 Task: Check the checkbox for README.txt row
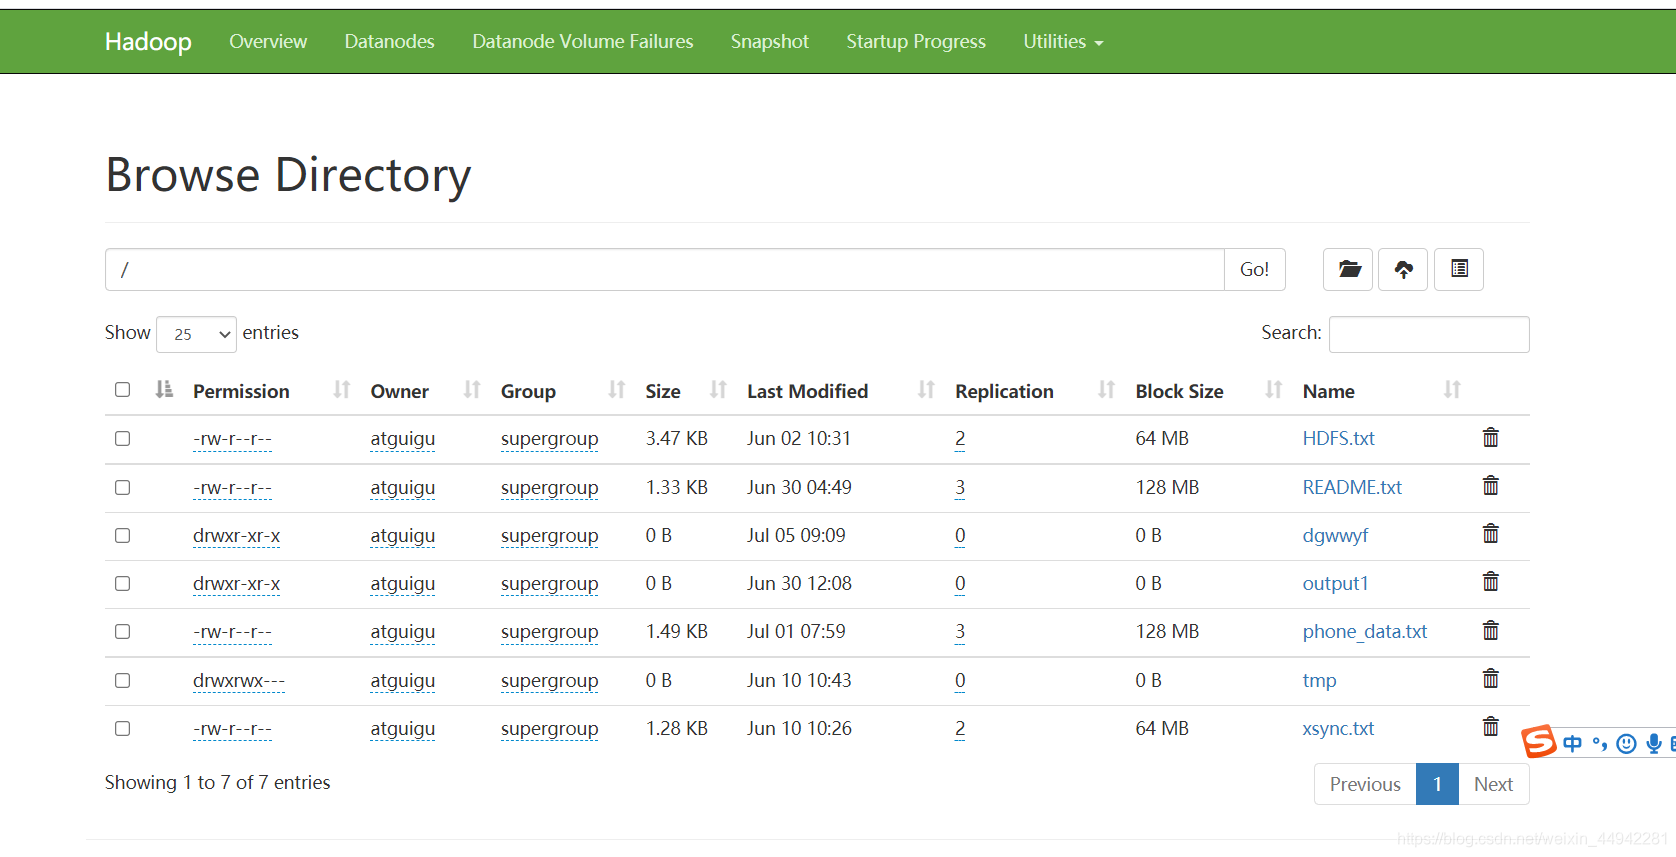pos(122,488)
